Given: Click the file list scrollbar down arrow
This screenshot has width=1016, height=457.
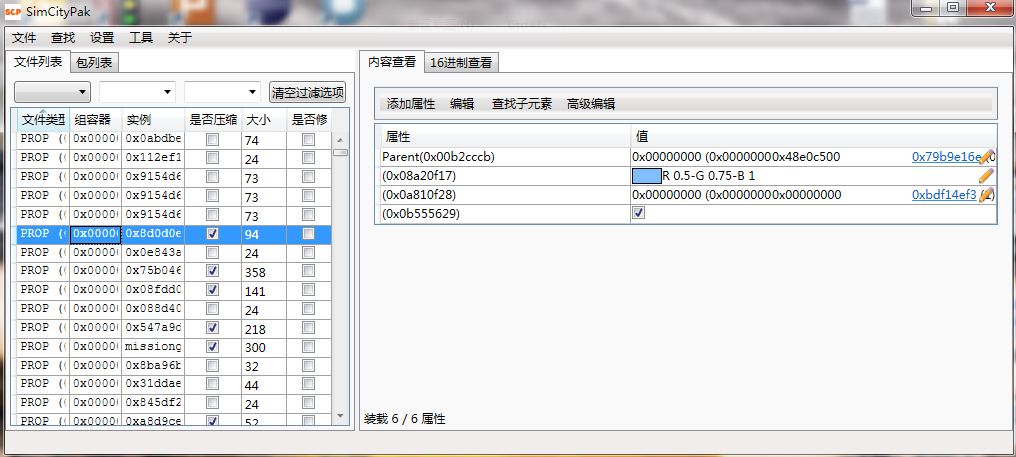Looking at the screenshot, I should click(x=340, y=416).
